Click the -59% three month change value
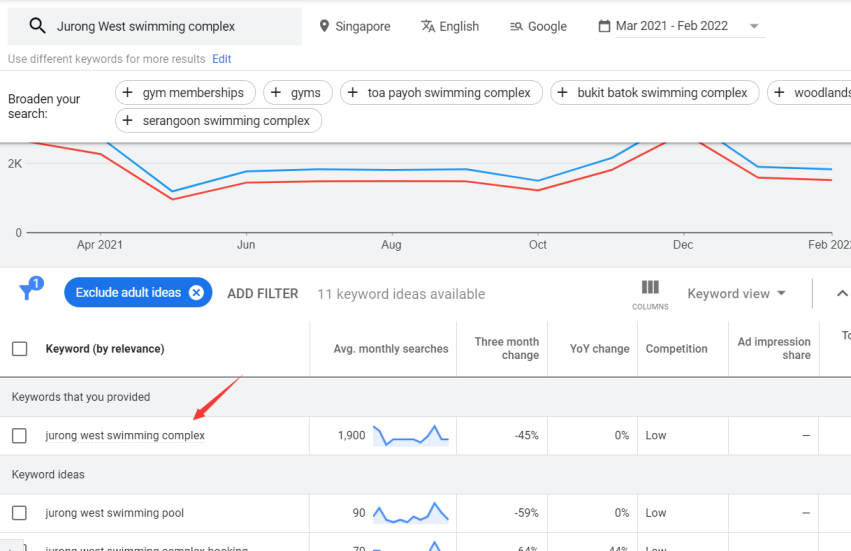This screenshot has height=551, width=851. 526,513
